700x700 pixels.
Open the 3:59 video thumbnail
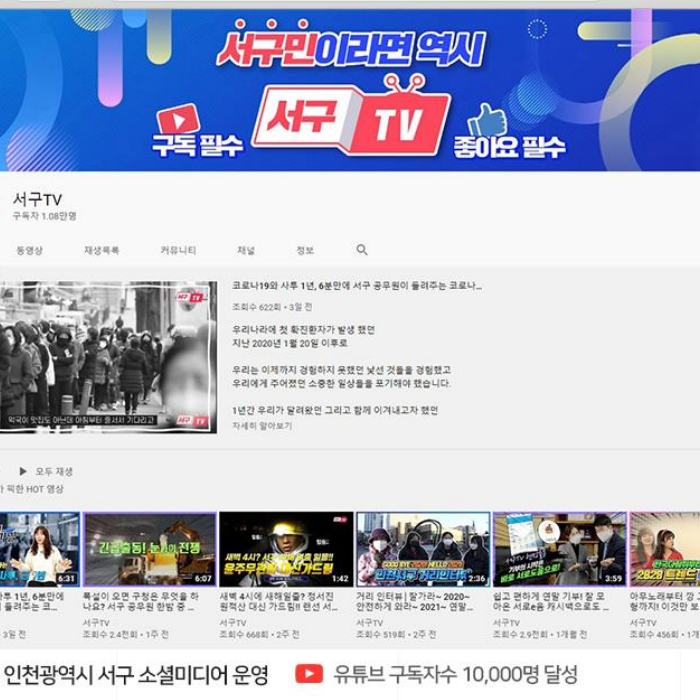(559, 549)
